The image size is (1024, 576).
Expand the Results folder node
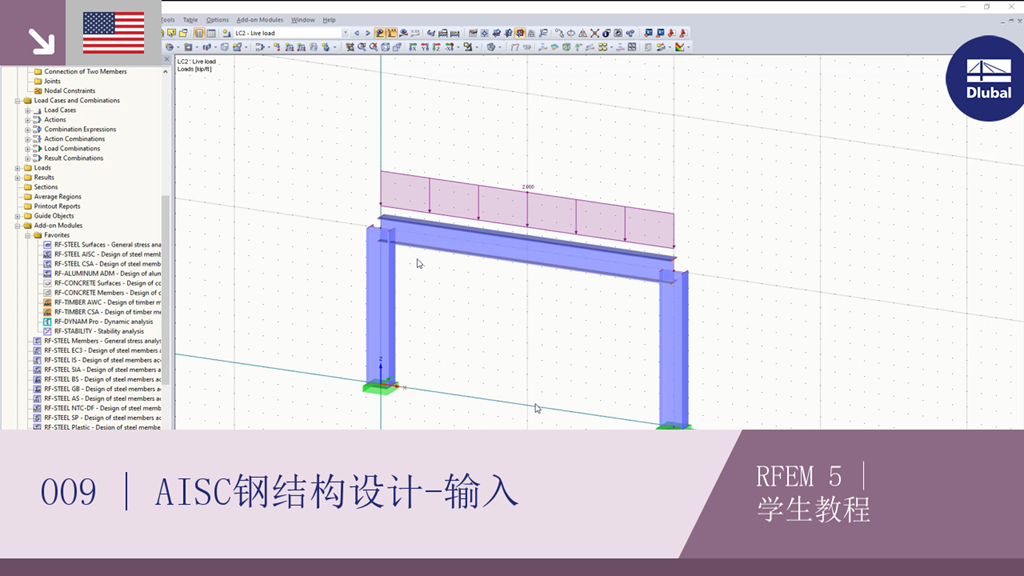pyautogui.click(x=18, y=178)
